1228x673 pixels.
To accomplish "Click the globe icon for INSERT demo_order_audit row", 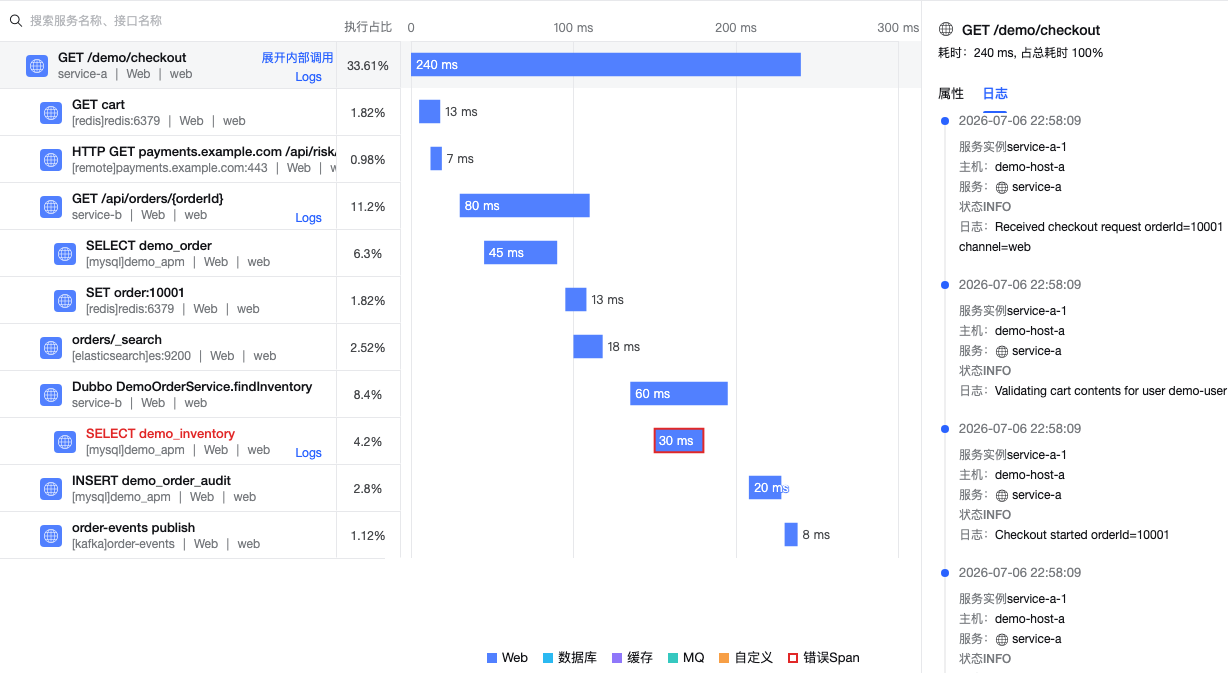I will coord(51,489).
